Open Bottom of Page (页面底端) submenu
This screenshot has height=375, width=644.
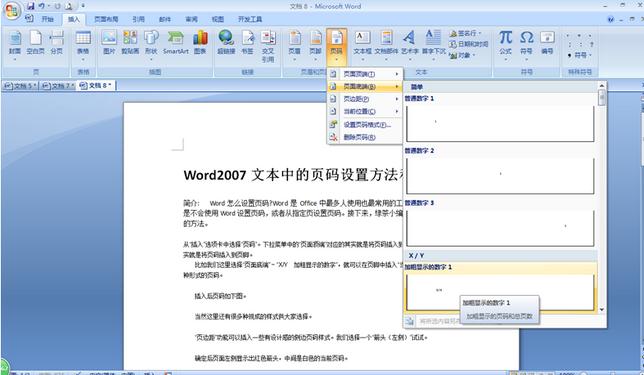[x=364, y=87]
